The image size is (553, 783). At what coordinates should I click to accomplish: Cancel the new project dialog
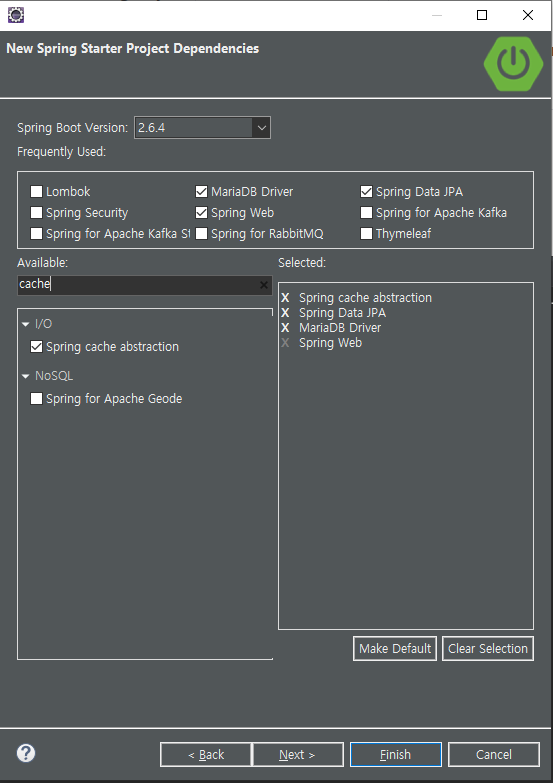point(494,754)
